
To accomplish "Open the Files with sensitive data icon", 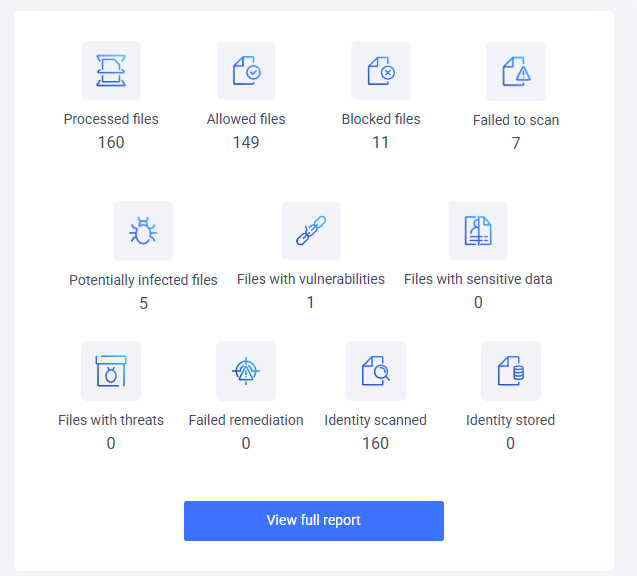I will 478,230.
